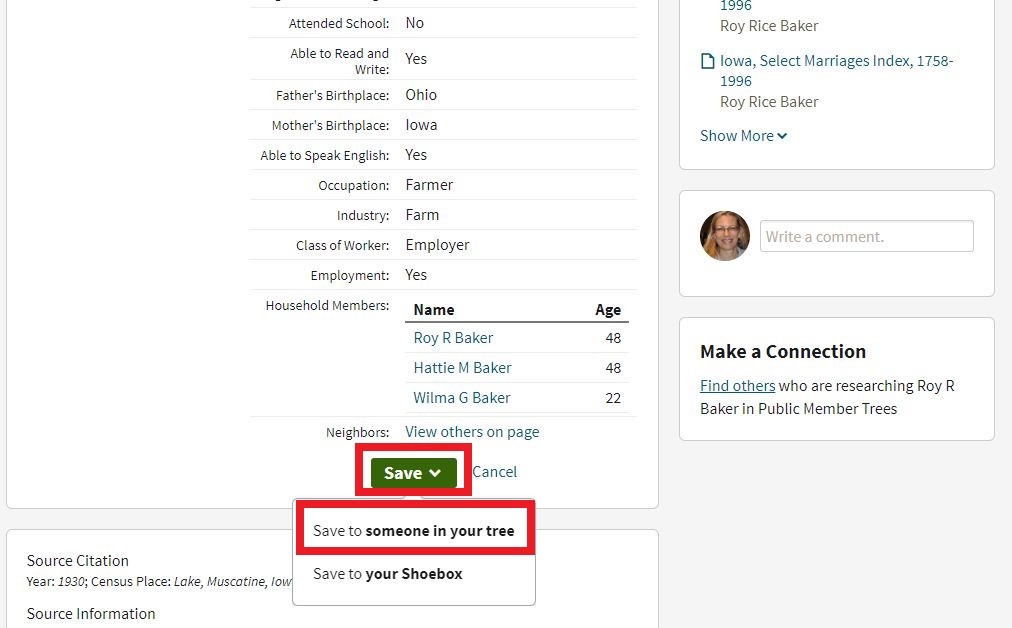The image size is (1012, 628).
Task: Click the Make a Connection heading
Action: pyautogui.click(x=783, y=352)
